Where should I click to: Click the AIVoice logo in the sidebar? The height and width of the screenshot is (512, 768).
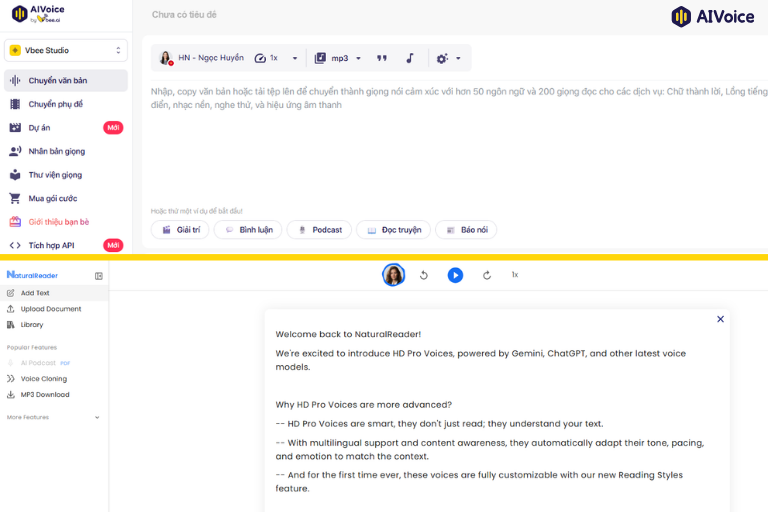pyautogui.click(x=38, y=13)
